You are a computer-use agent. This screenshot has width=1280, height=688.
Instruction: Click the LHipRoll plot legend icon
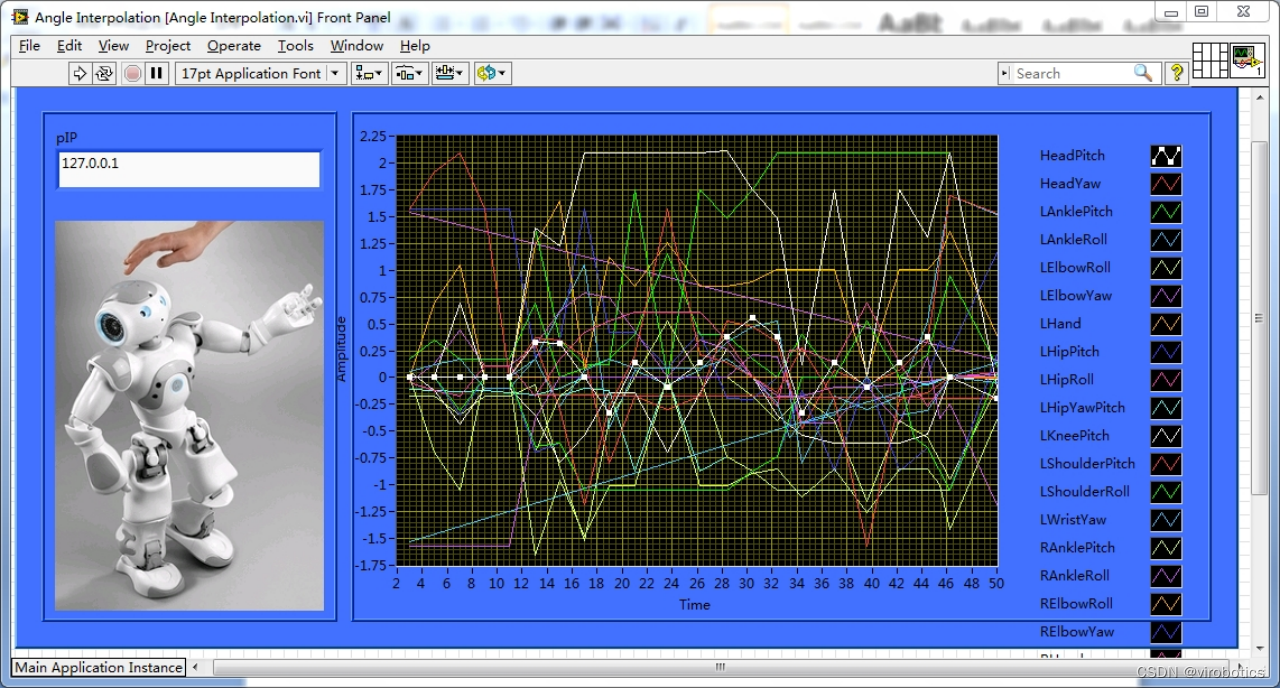point(1165,380)
